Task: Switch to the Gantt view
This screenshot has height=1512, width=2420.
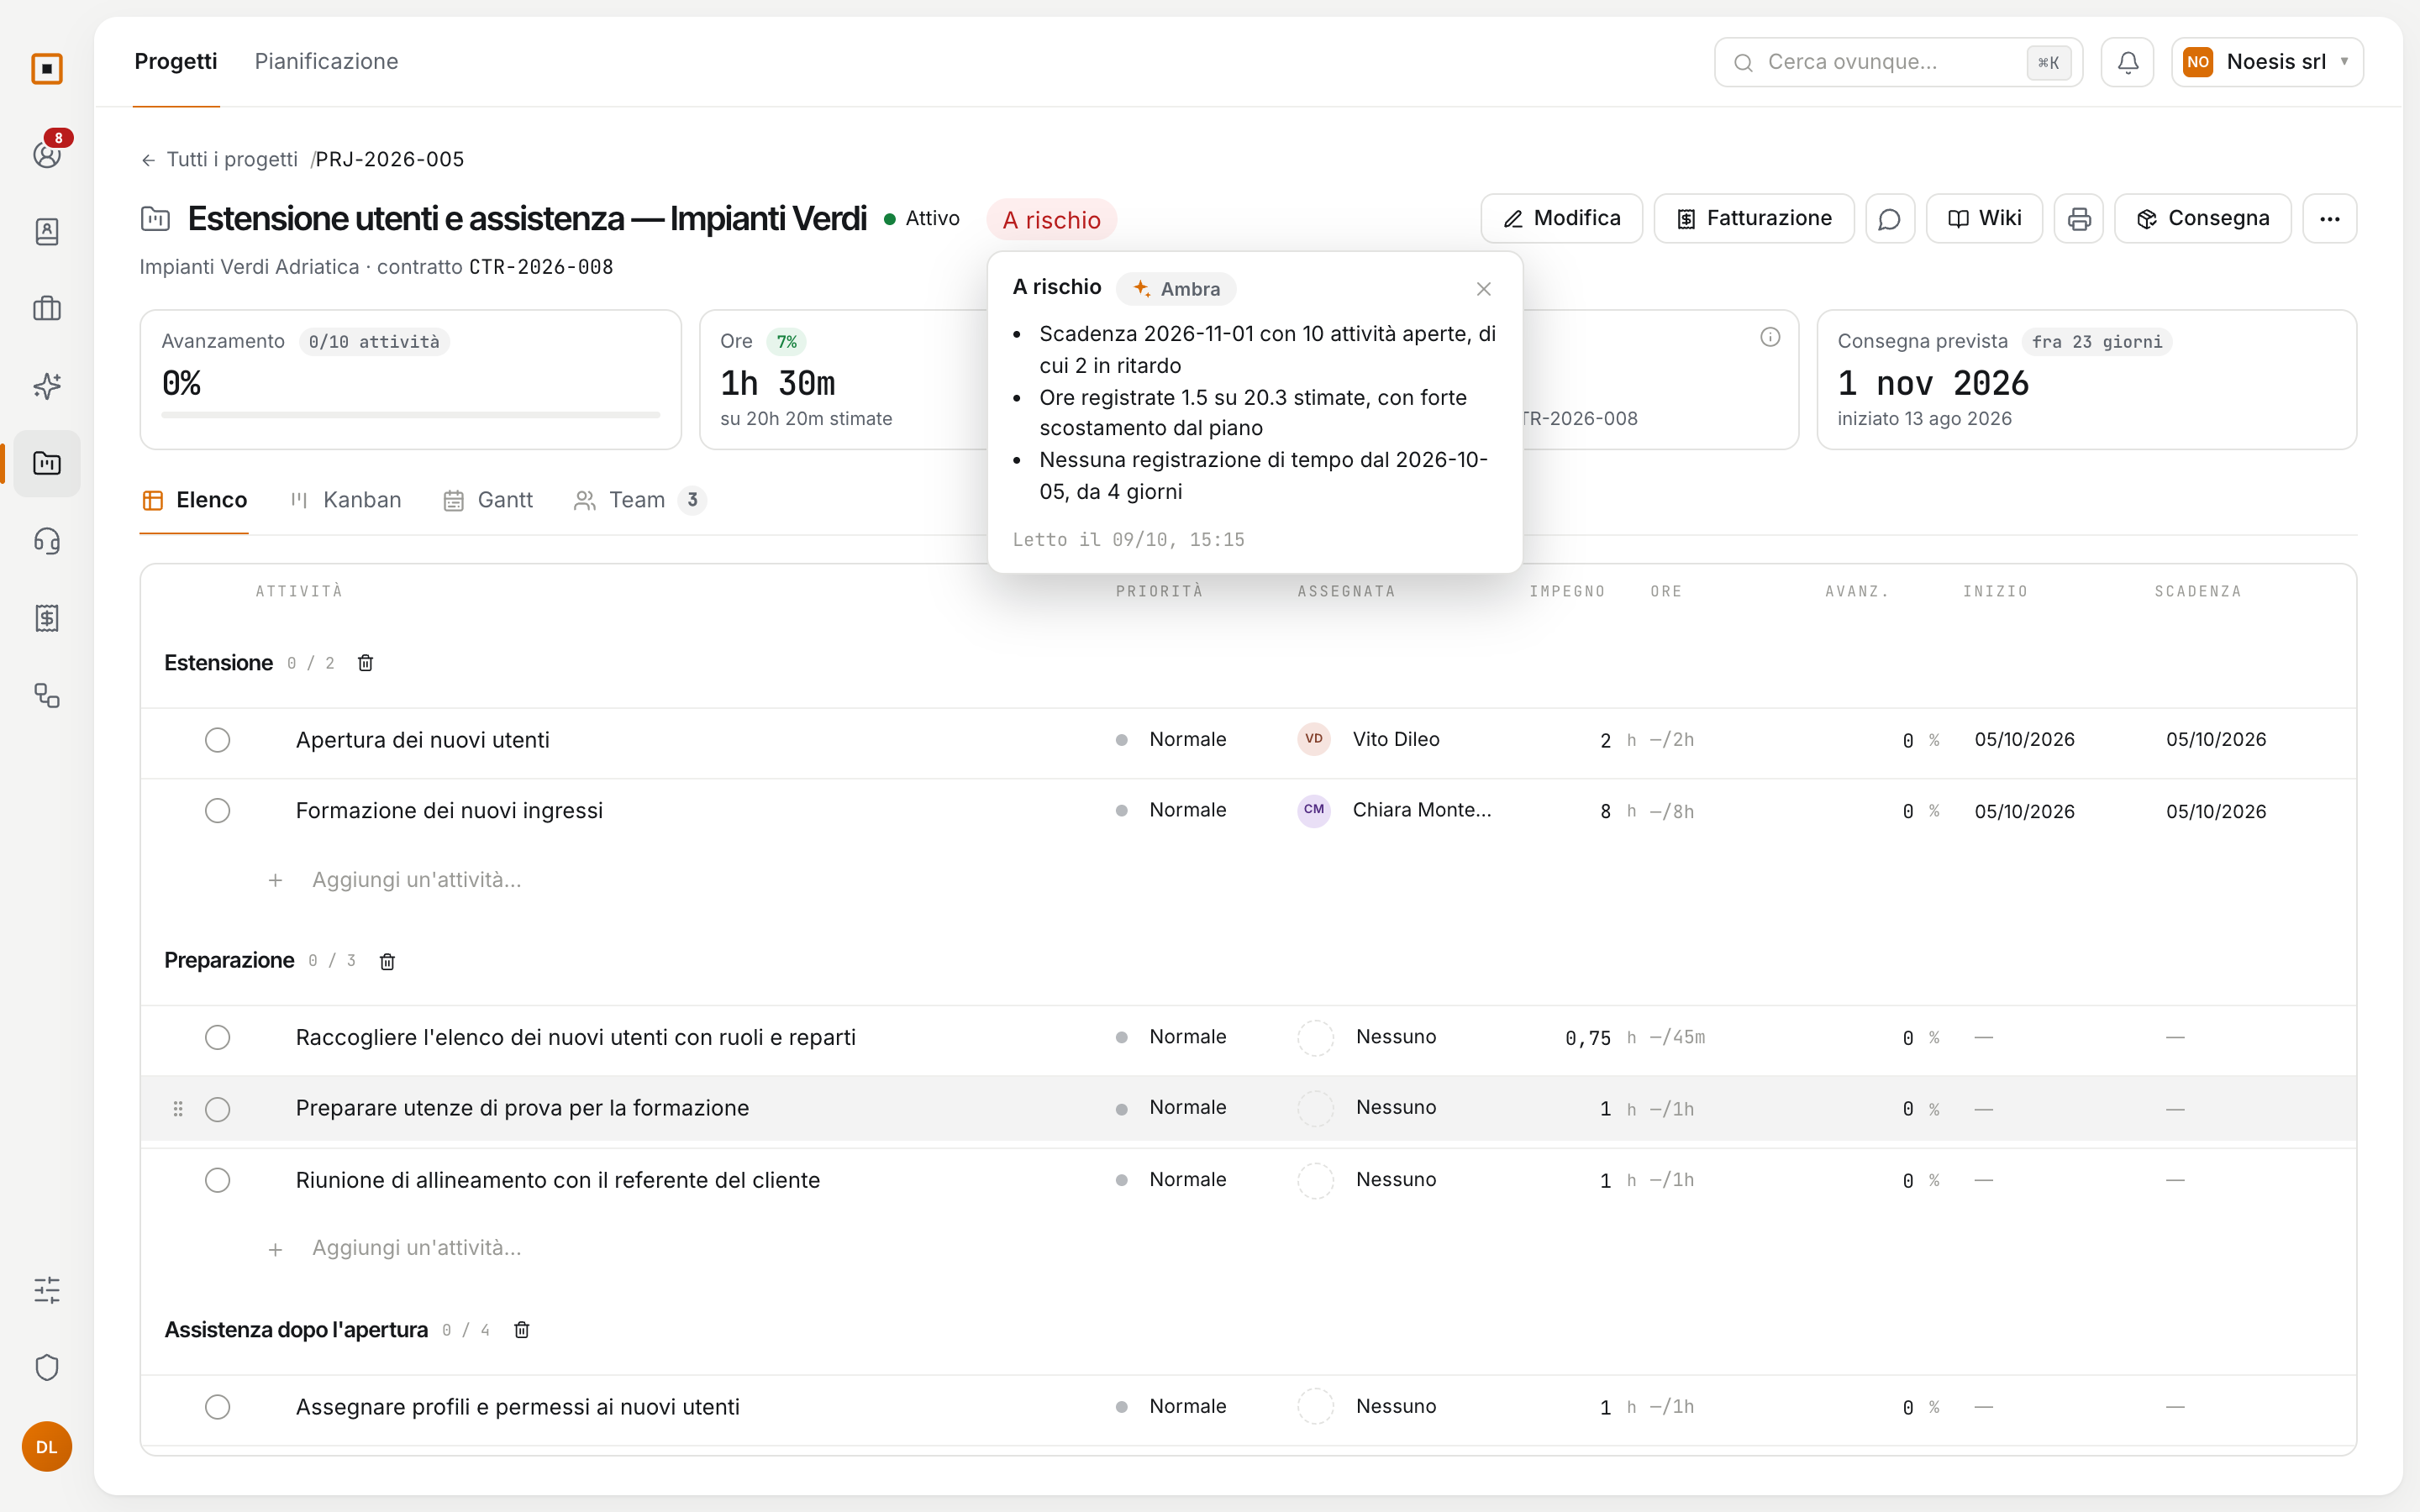Action: coord(488,500)
